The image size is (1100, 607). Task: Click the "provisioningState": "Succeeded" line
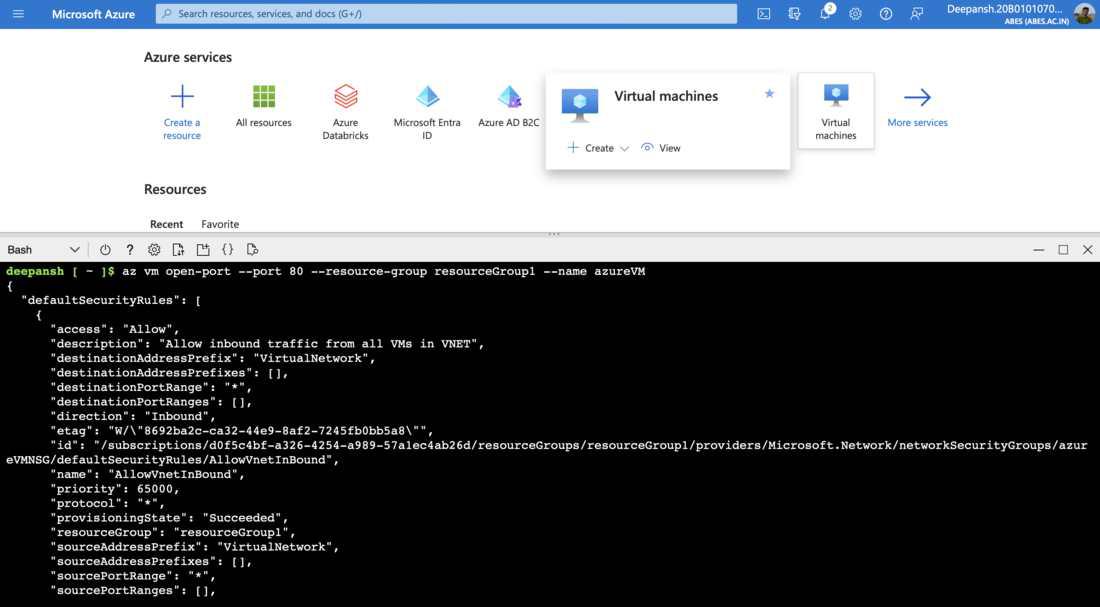tap(169, 518)
